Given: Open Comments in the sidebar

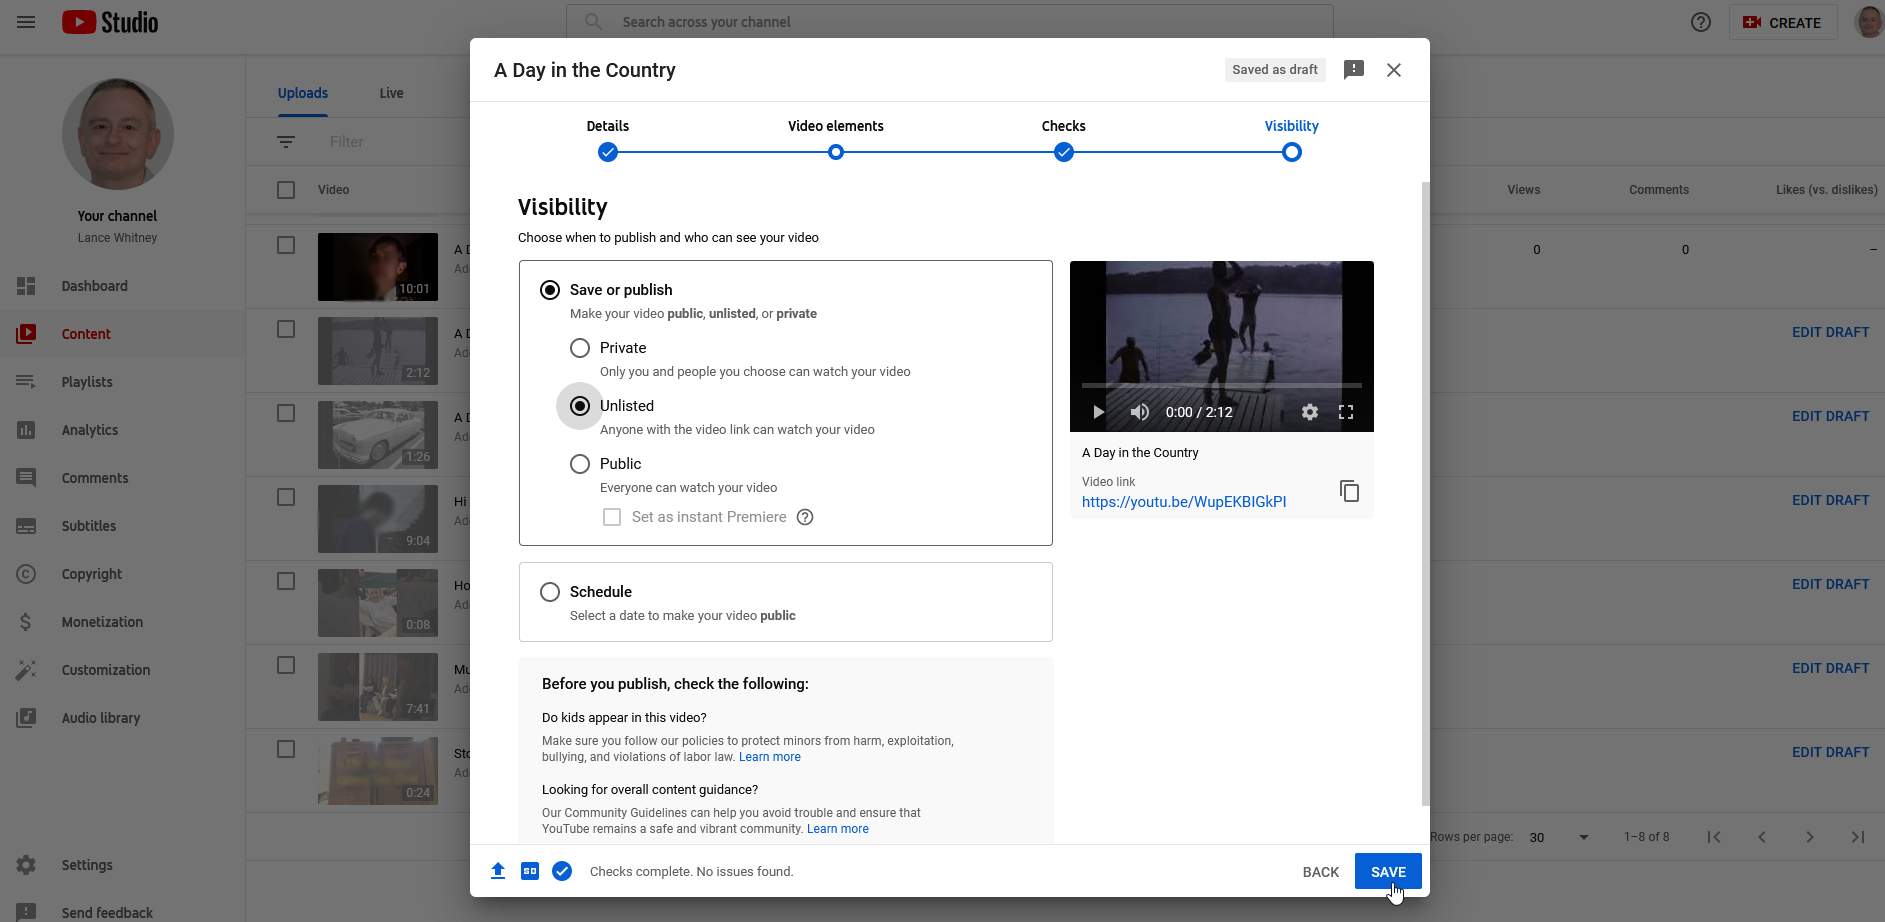Looking at the screenshot, I should click(122, 478).
